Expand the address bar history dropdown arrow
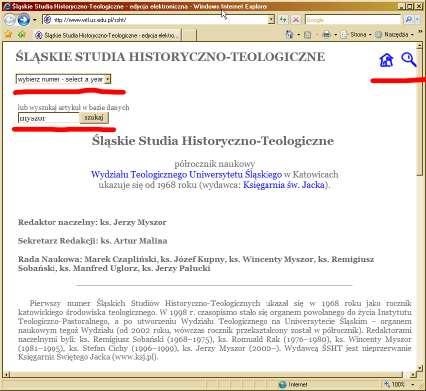 [x=271, y=20]
